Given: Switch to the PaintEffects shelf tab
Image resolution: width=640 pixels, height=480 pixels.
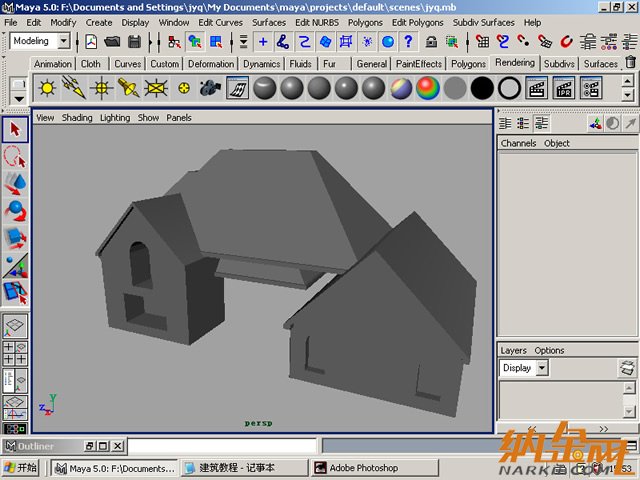Looking at the screenshot, I should 419,64.
